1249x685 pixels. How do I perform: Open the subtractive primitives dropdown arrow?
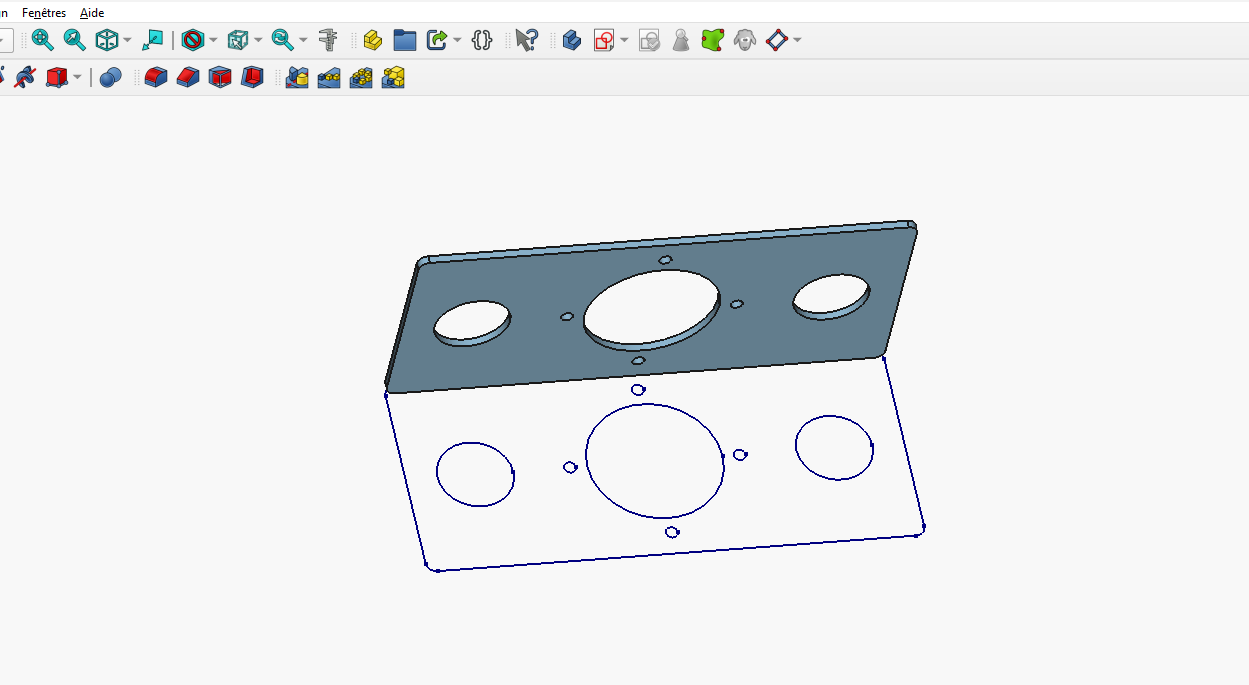click(x=77, y=77)
